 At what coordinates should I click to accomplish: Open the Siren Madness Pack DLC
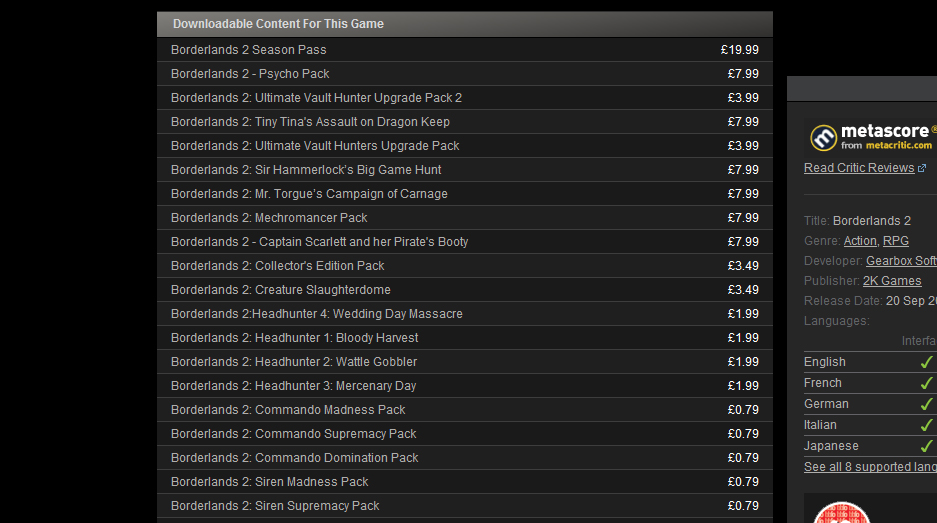pos(270,482)
